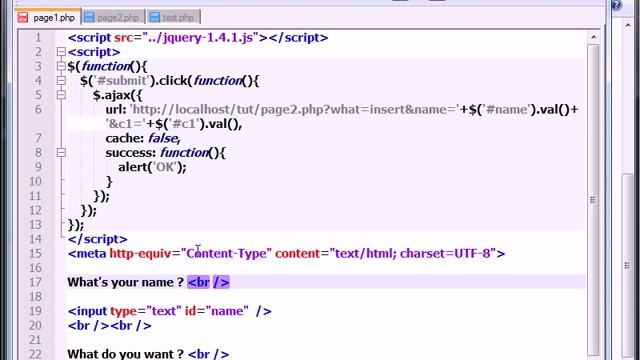
Task: Click line number 22 in the margin
Action: [36, 354]
